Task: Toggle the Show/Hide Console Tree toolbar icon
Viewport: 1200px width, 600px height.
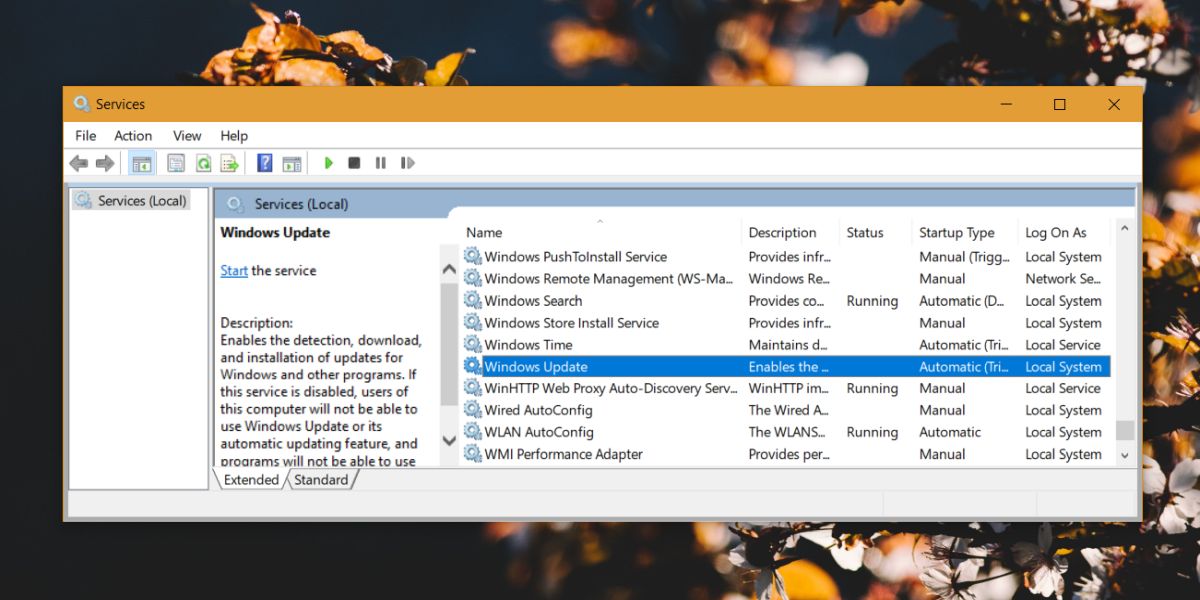Action: tap(142, 163)
